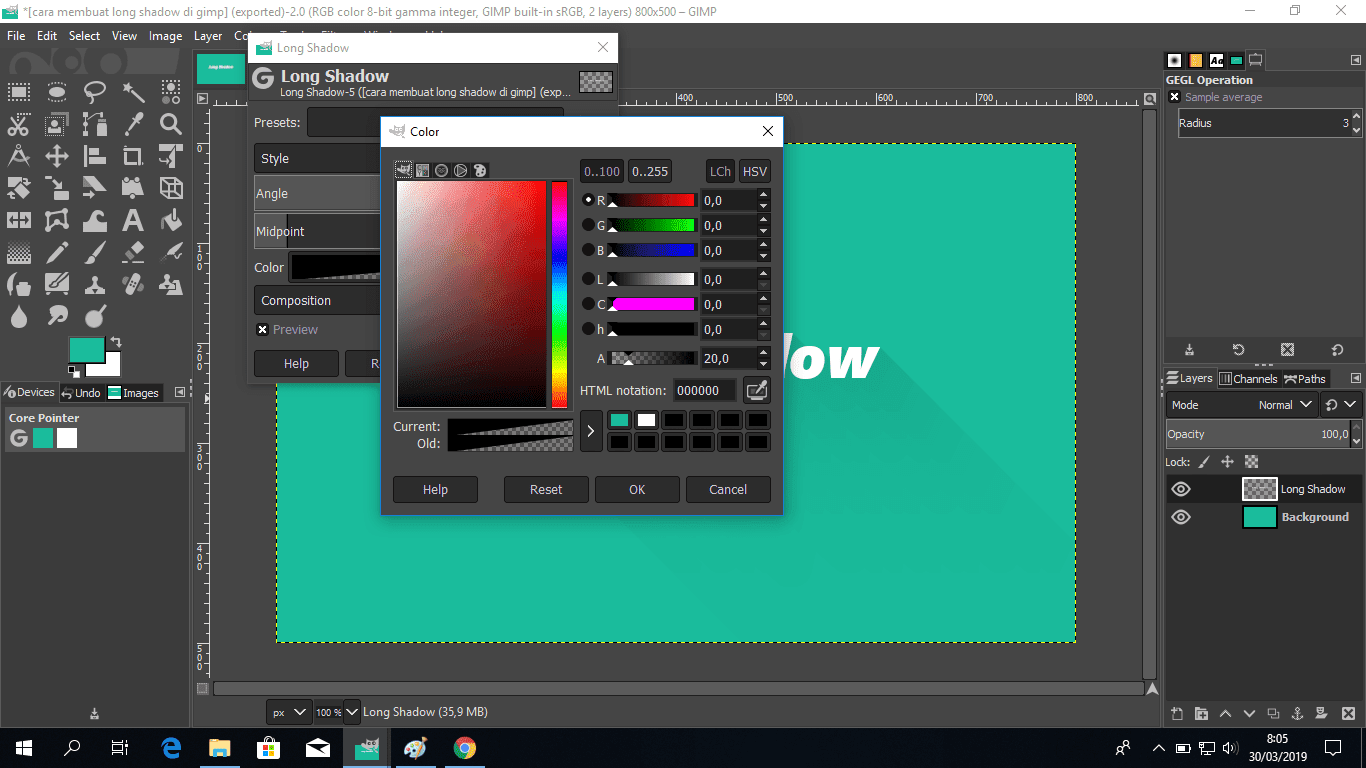
Task: Open Google Chrome from the taskbar
Action: click(x=464, y=748)
